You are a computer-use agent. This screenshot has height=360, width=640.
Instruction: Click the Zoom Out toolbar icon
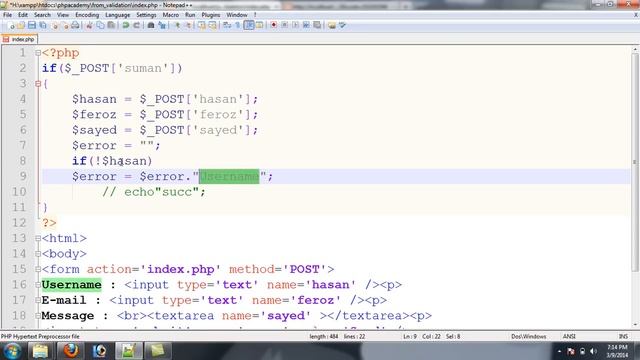(188, 25)
